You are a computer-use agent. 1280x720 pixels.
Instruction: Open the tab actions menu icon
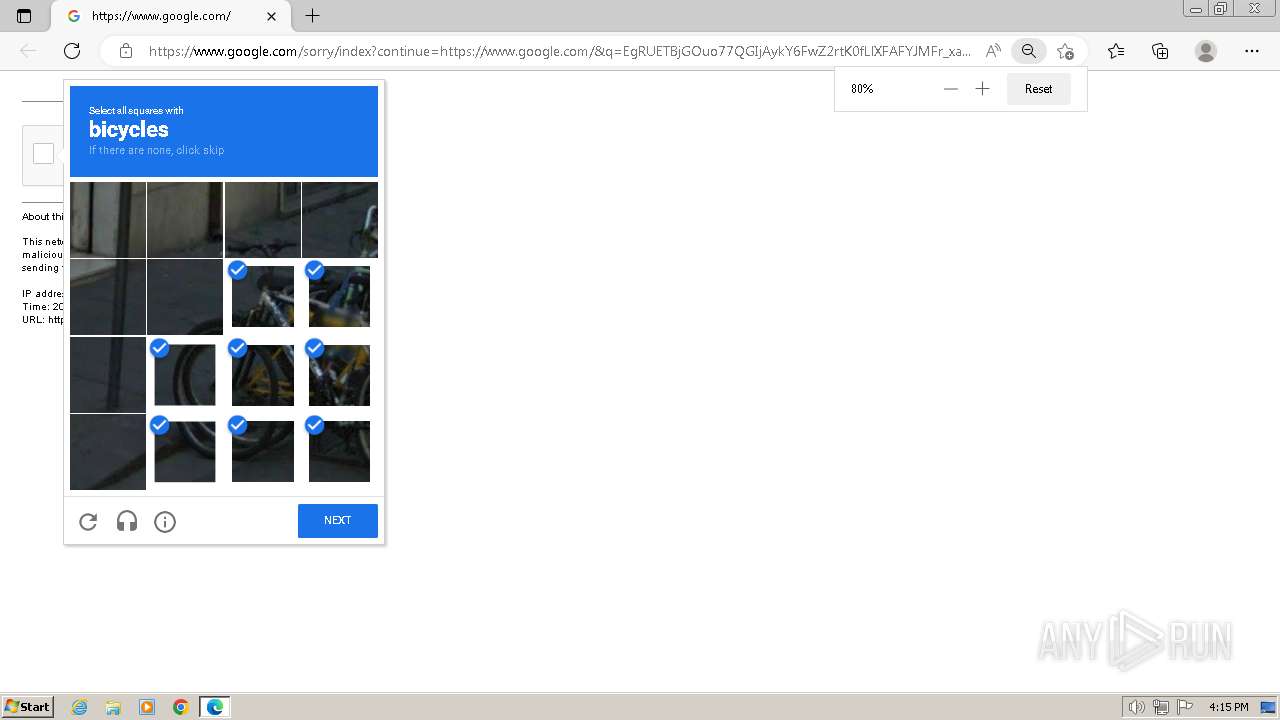(x=24, y=16)
